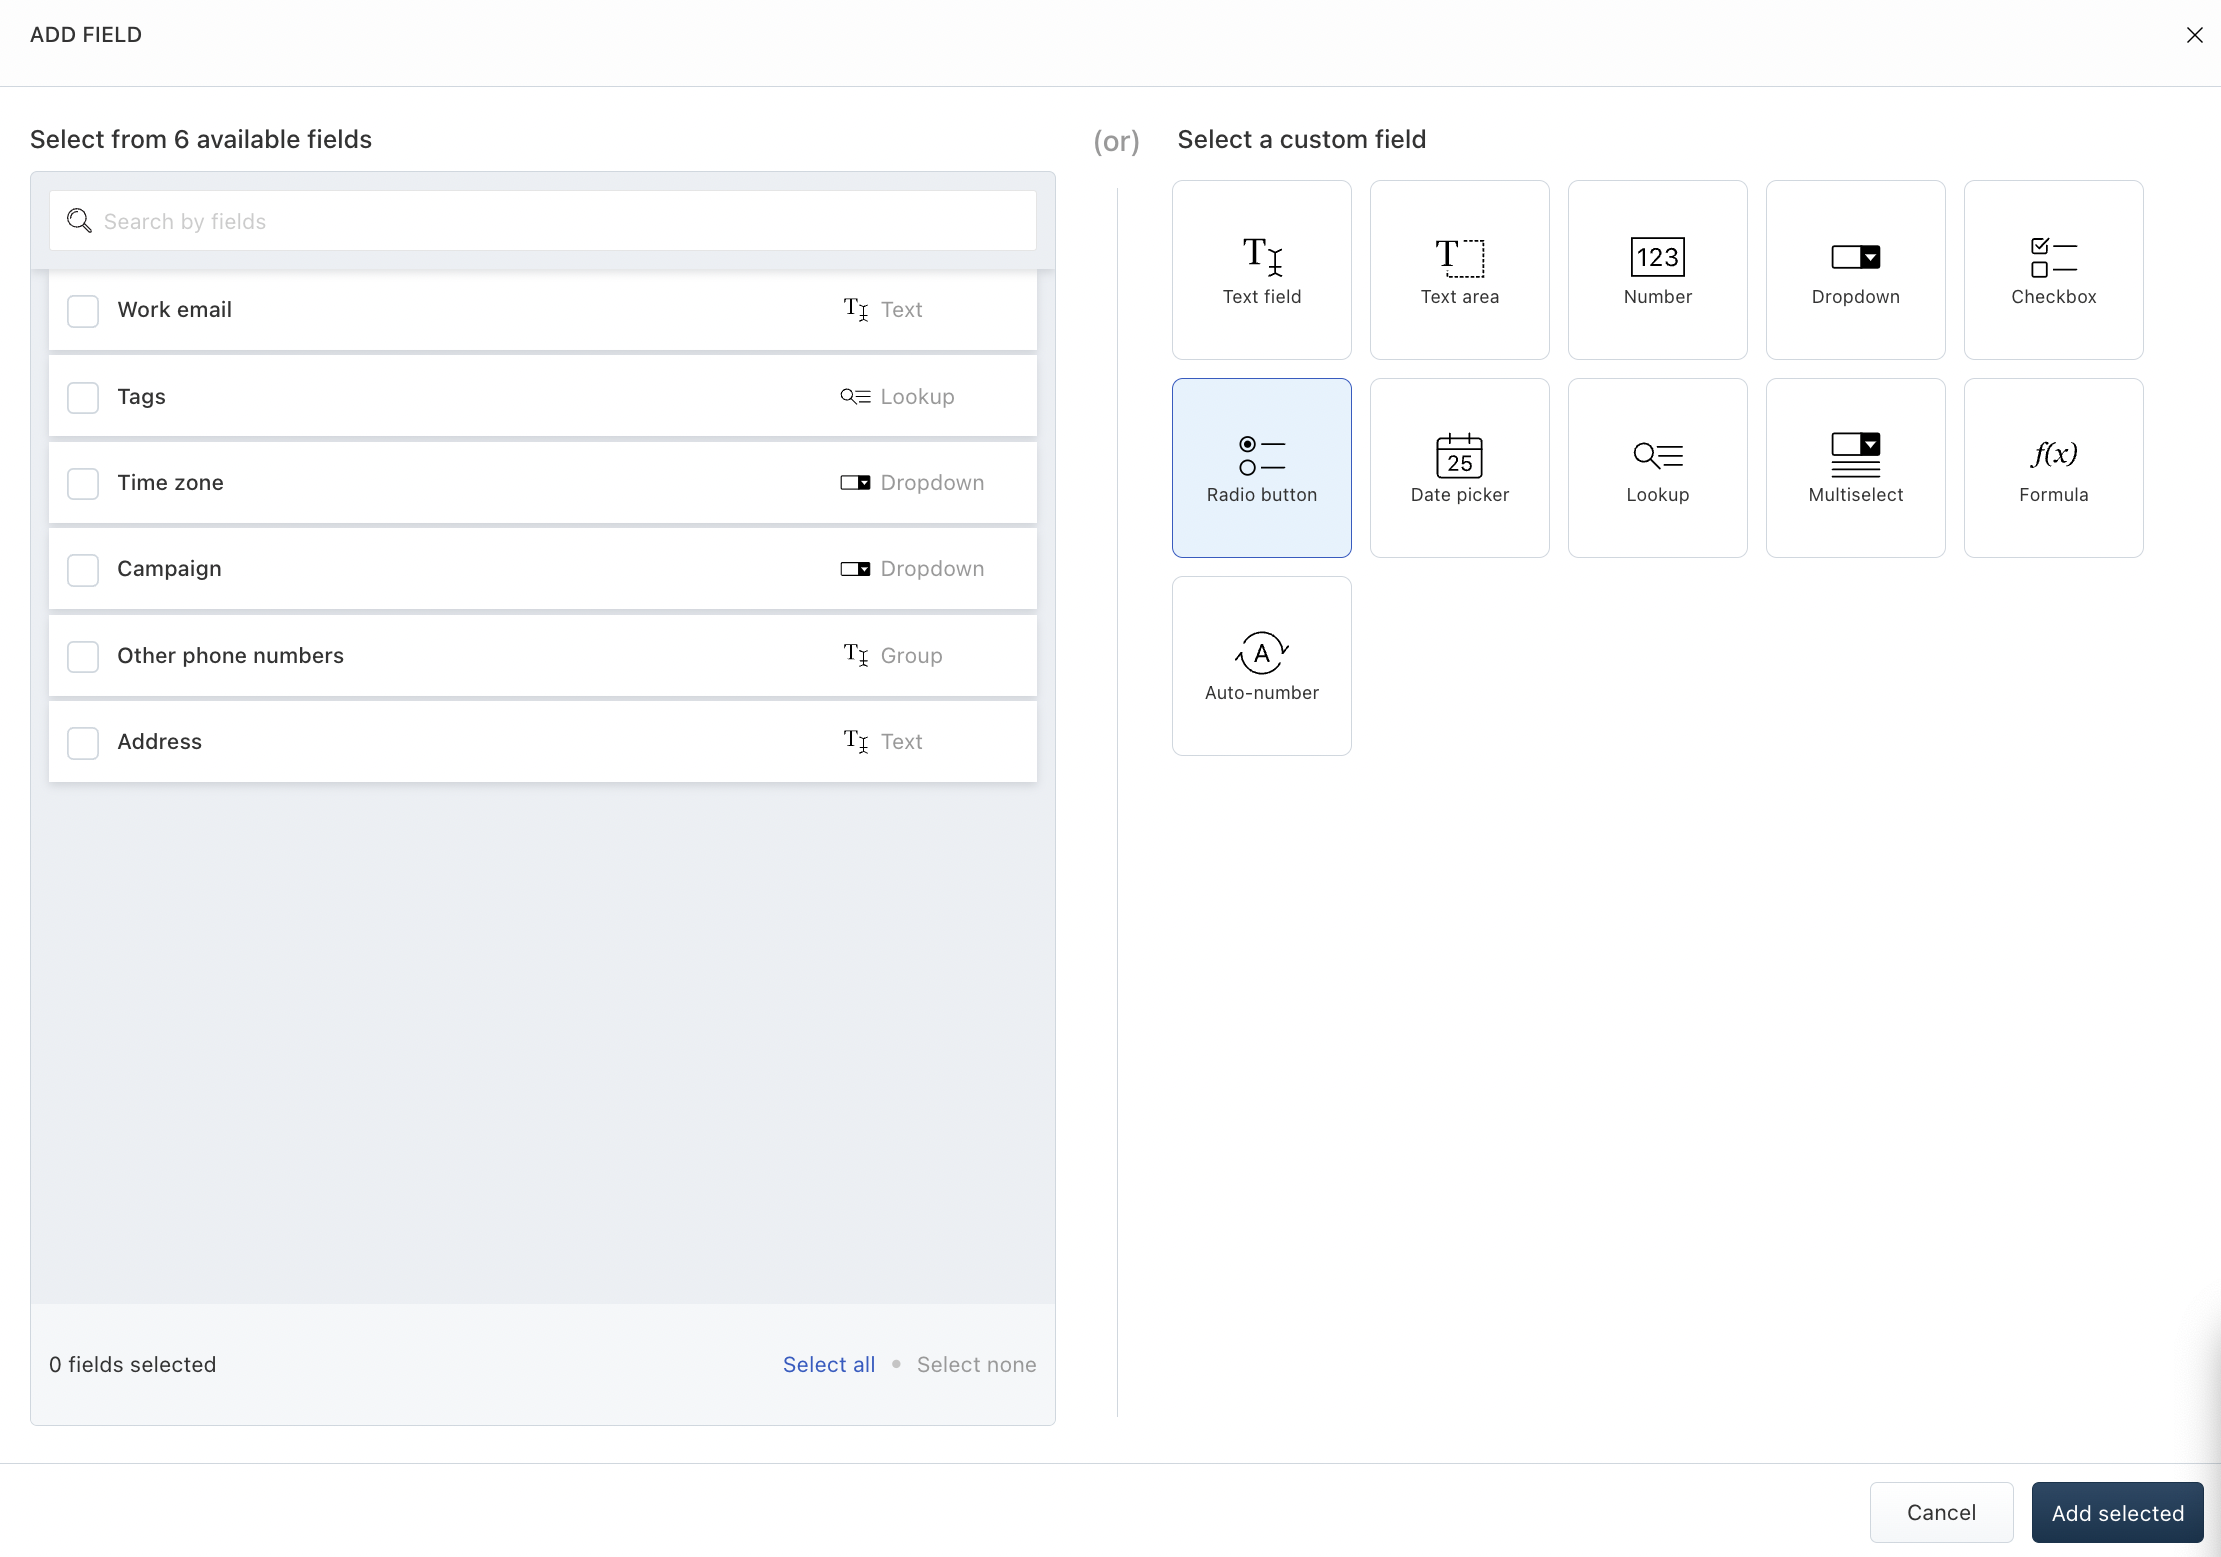
Task: Choose the Checkbox custom field type
Action: (x=2053, y=270)
